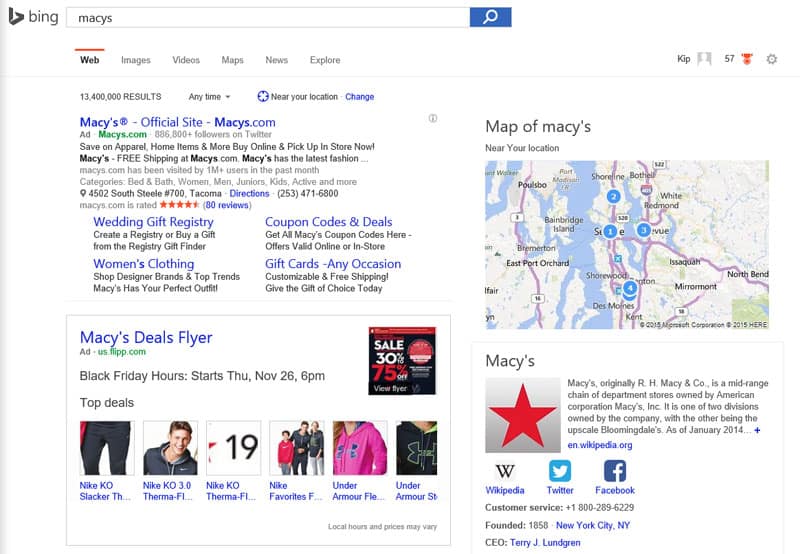Open the Kip account name

(684, 59)
